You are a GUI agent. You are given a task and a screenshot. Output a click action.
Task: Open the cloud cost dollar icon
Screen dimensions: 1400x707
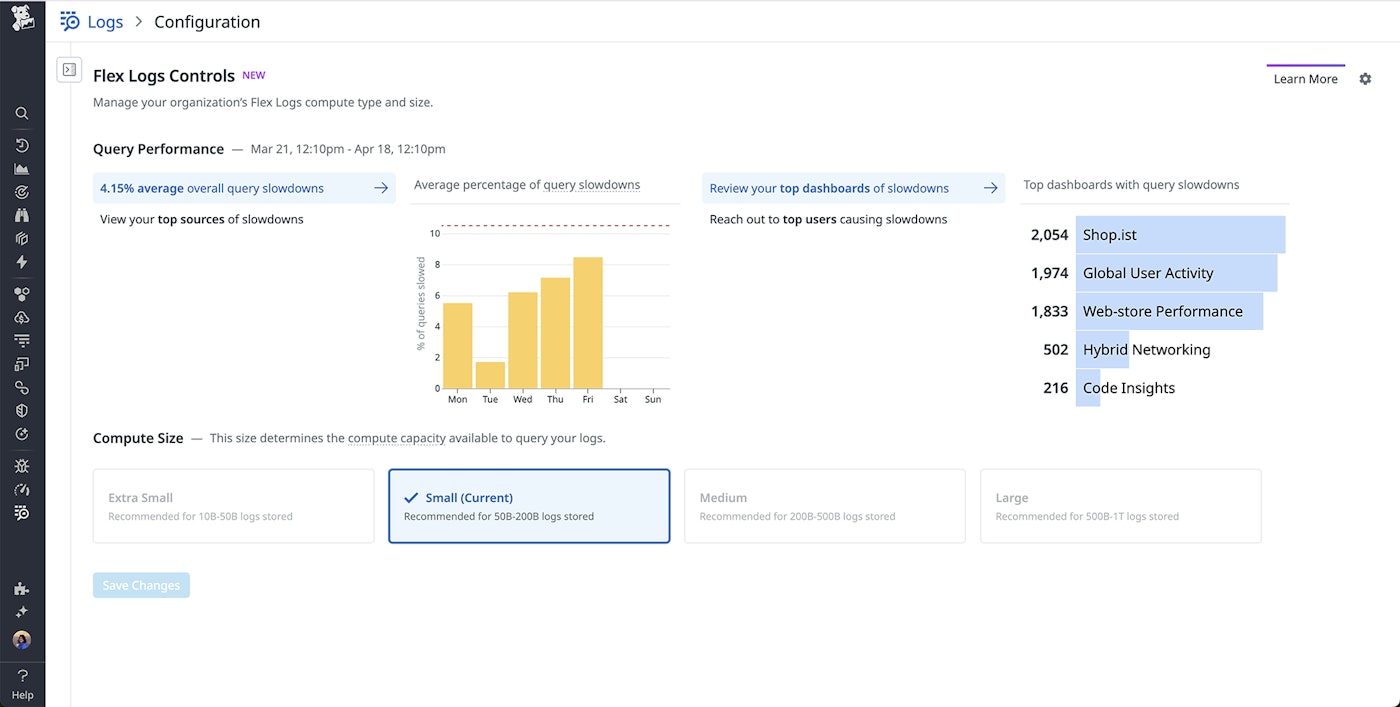pyautogui.click(x=22, y=317)
